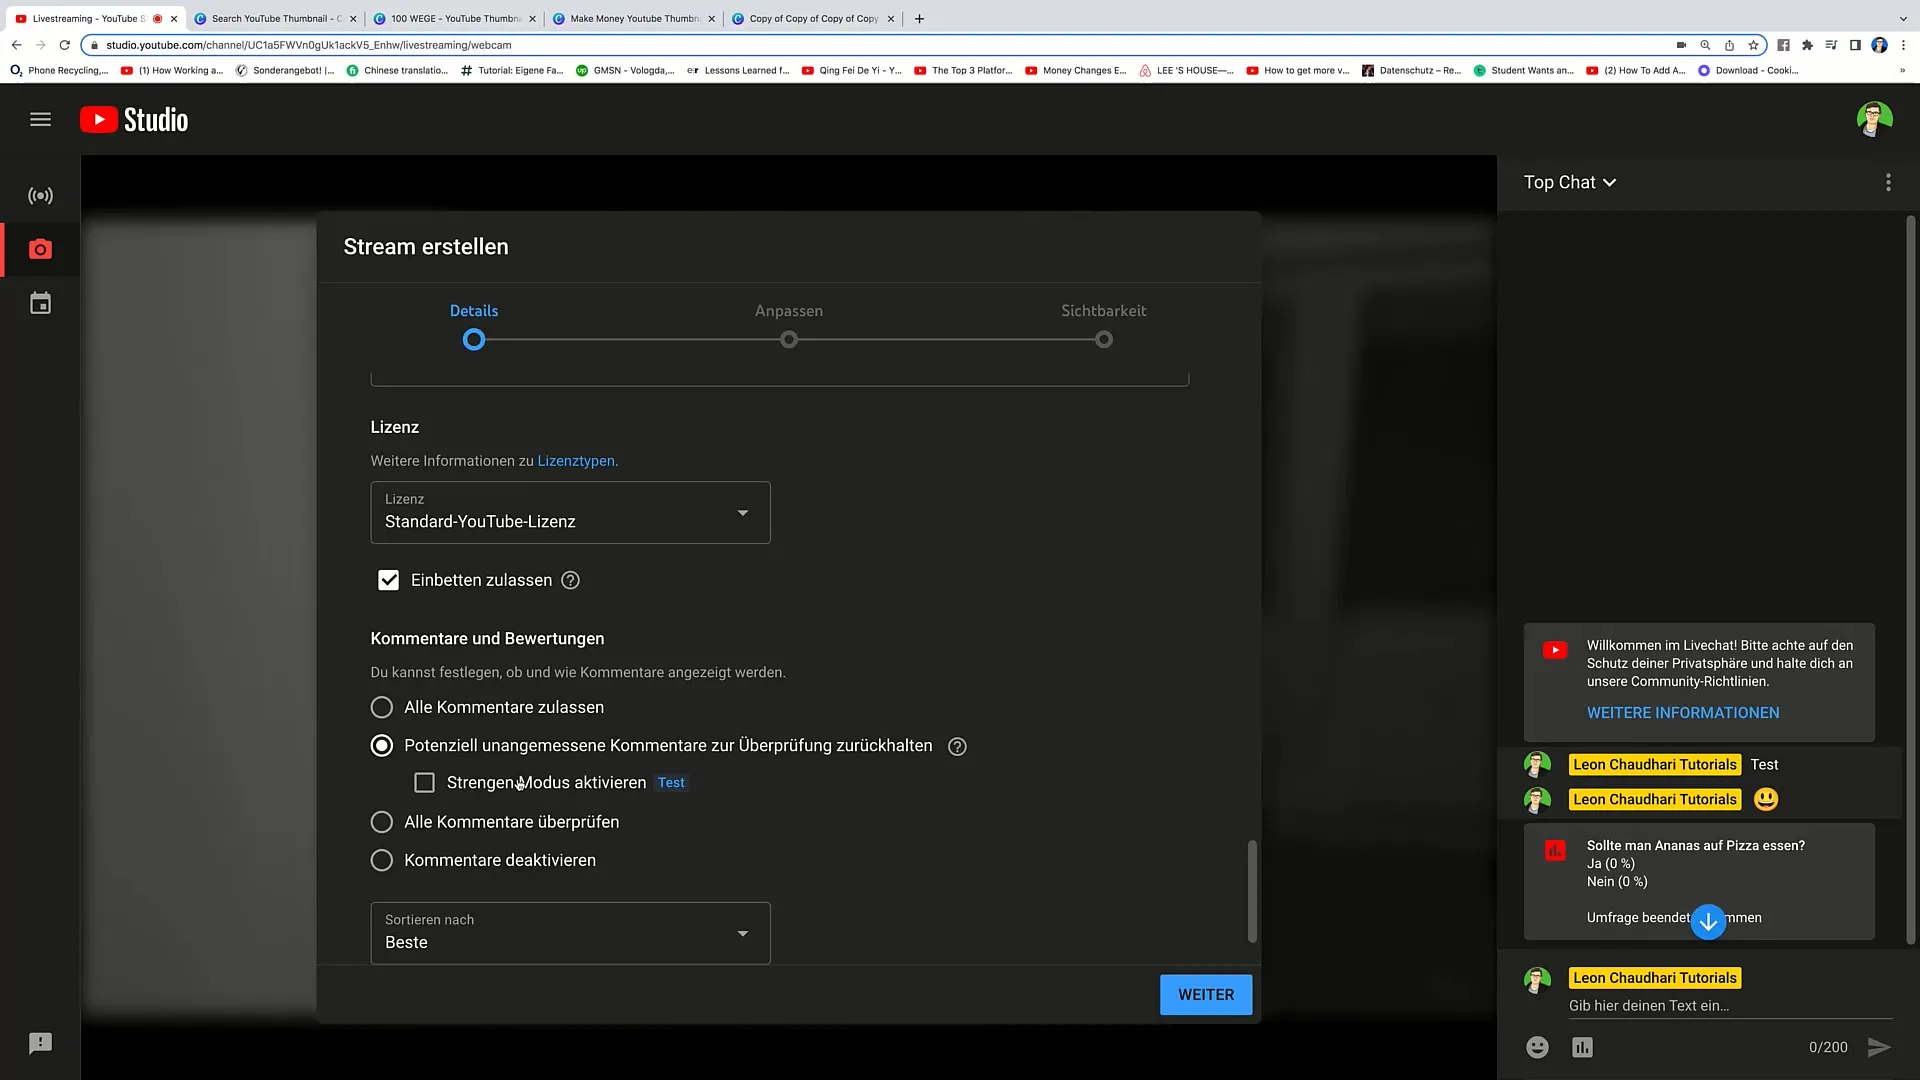
Task: Click the emoji icon in chat input
Action: 1536,1046
